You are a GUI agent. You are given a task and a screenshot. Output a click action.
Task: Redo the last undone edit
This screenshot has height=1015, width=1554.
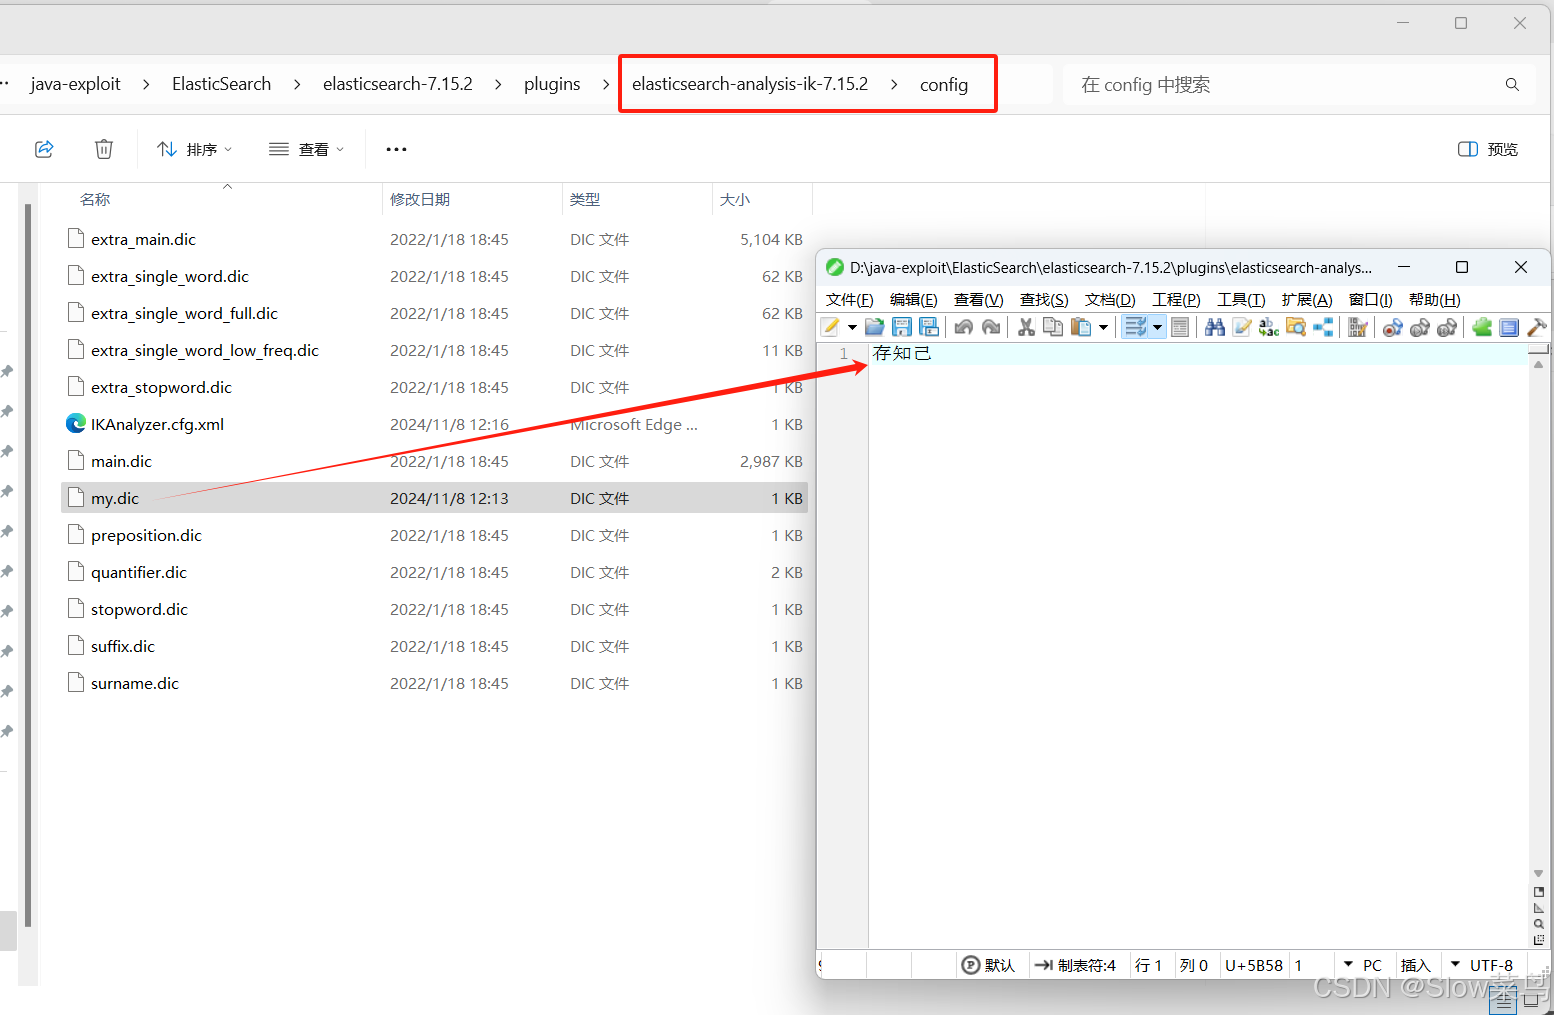(x=991, y=327)
